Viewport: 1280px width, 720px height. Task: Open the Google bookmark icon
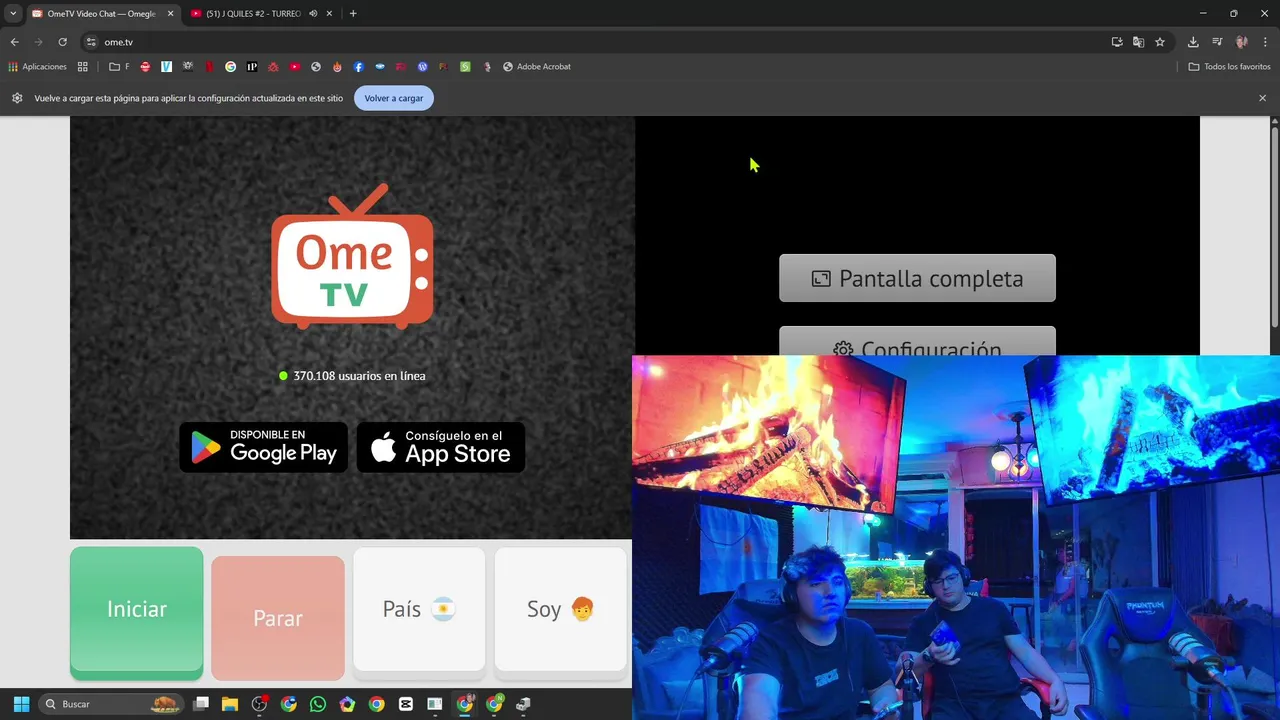click(230, 67)
